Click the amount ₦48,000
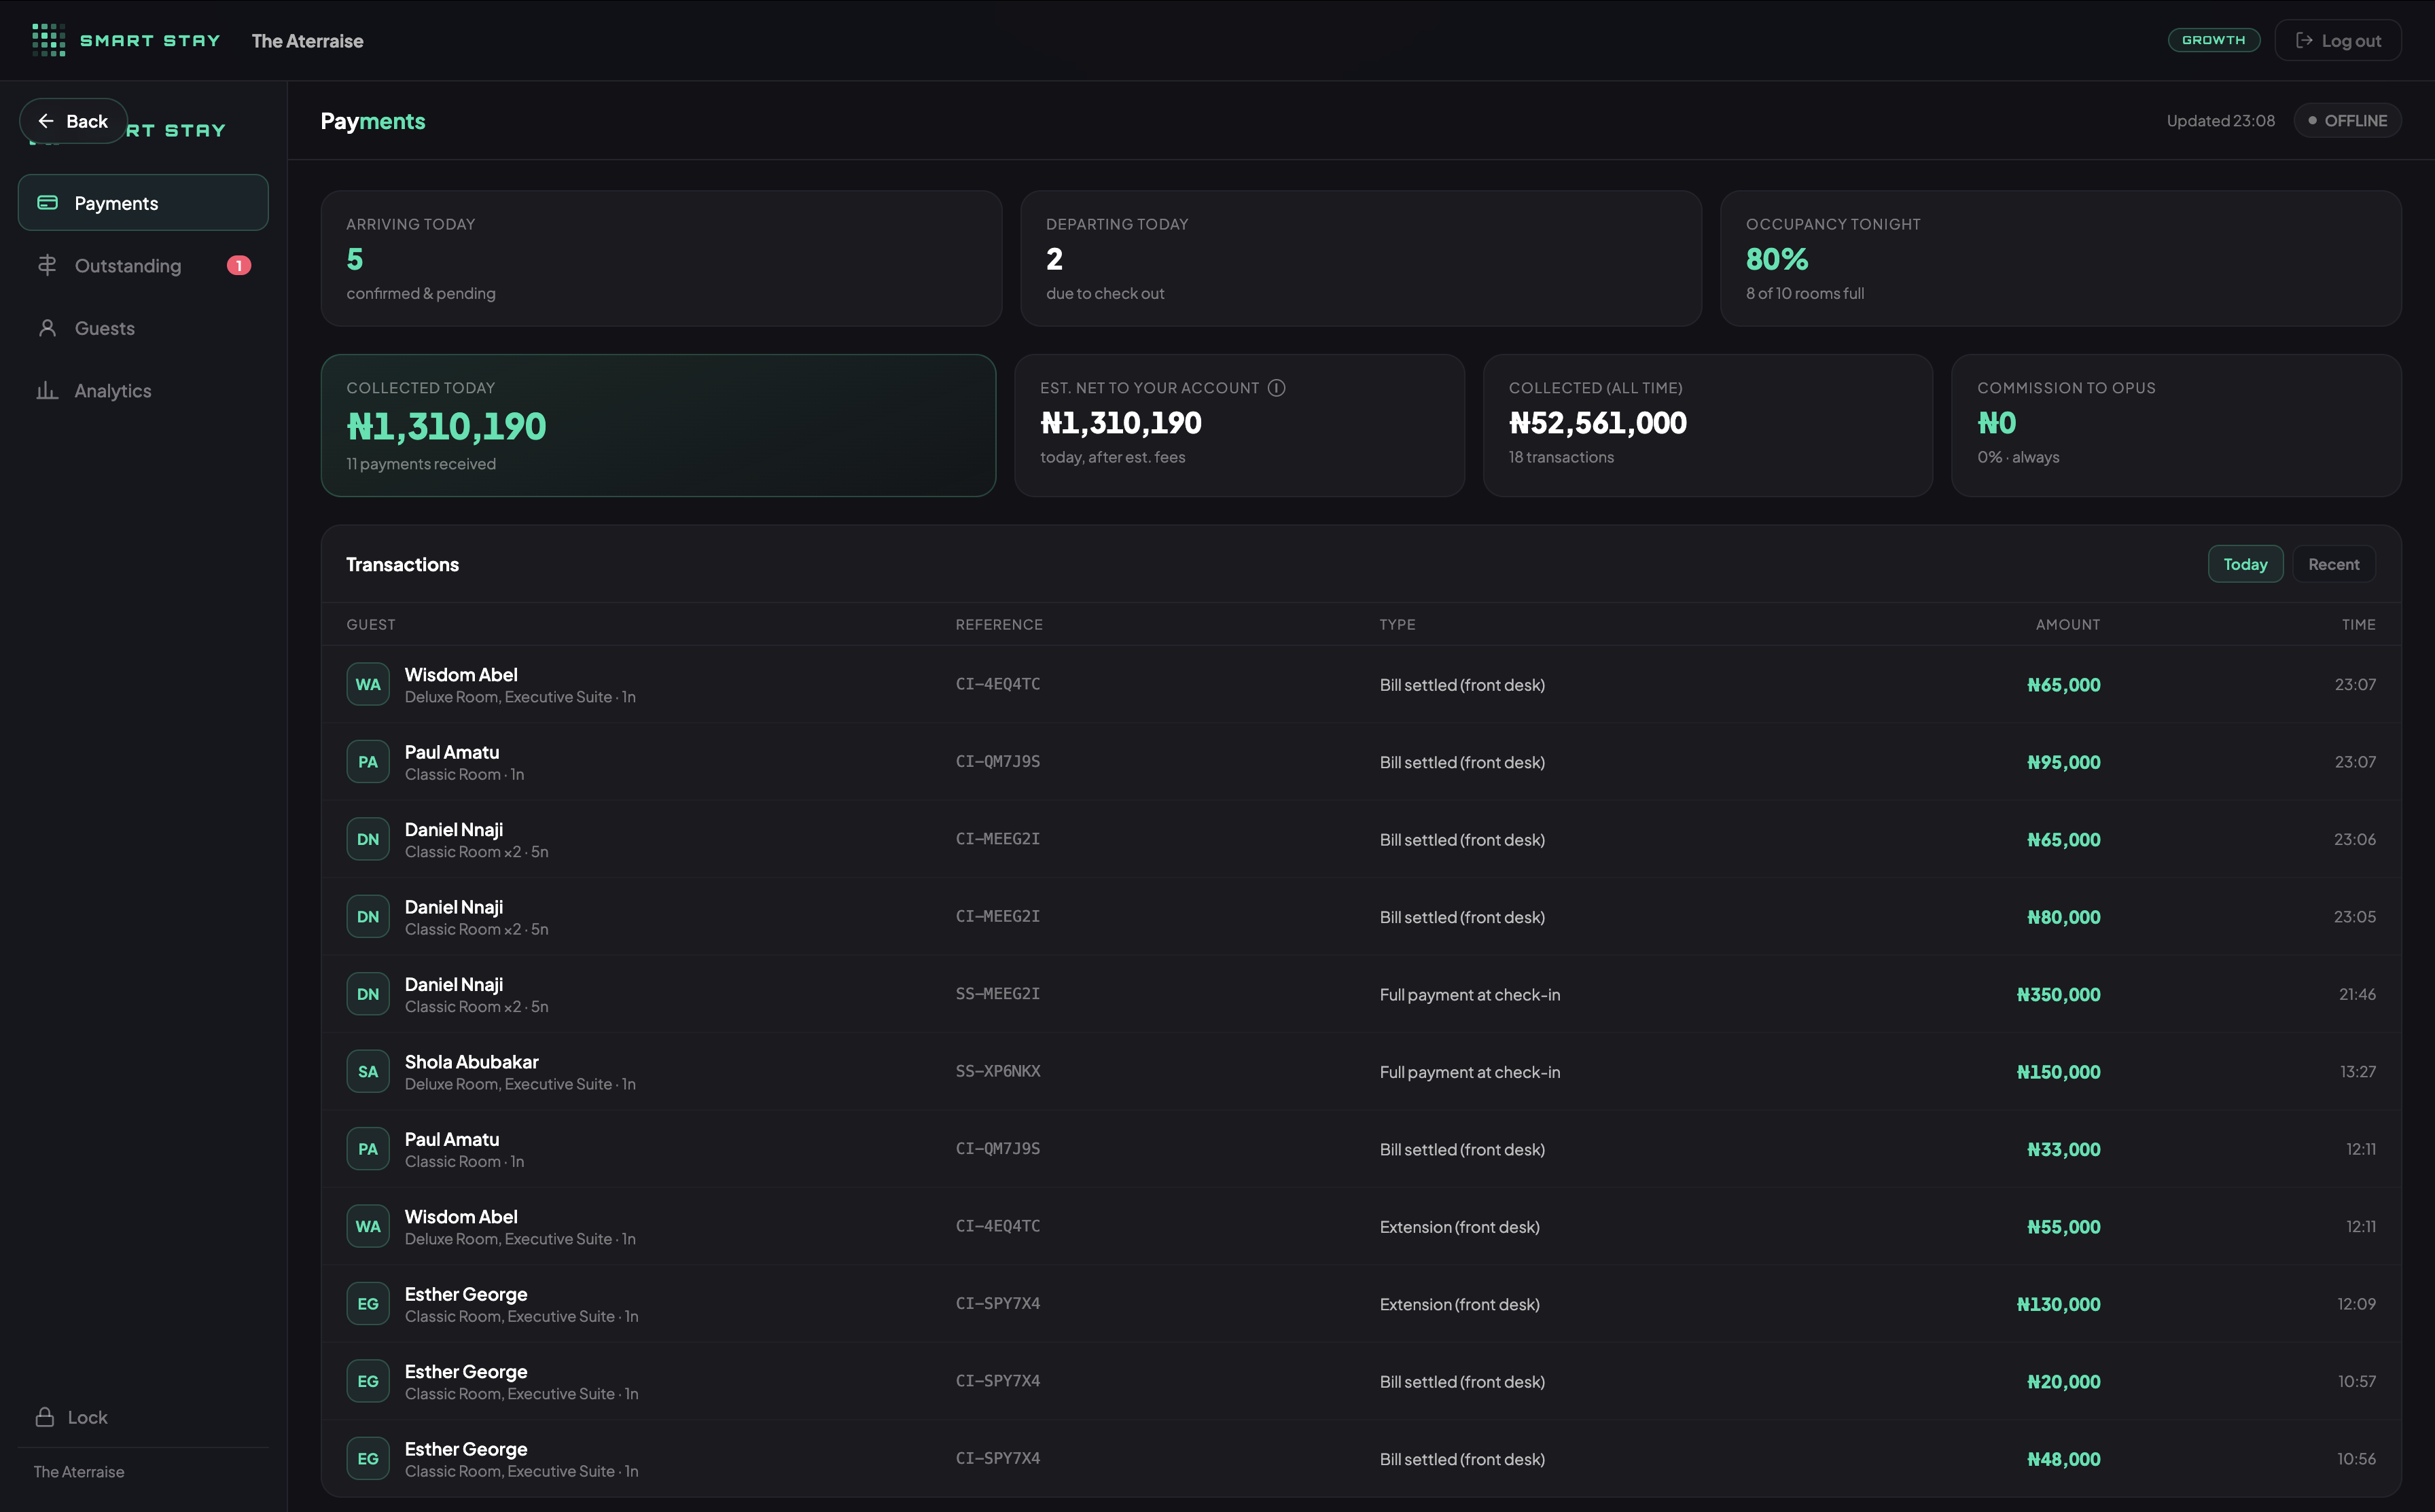The image size is (2435, 1512). (x=2063, y=1459)
